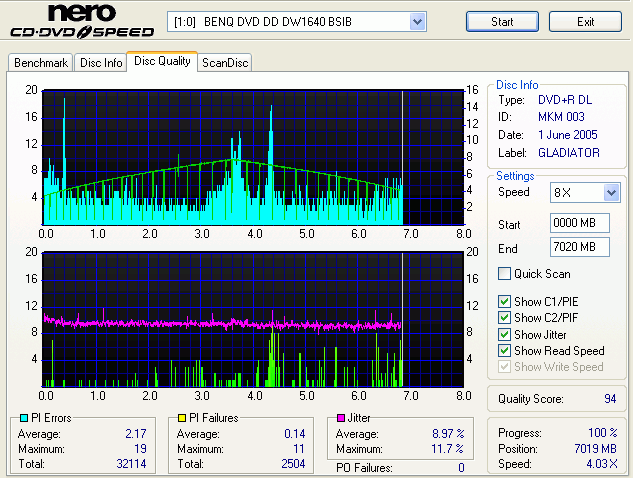This screenshot has width=633, height=478.
Task: Click the Nero CD-DVD Speed logo
Action: point(80,22)
